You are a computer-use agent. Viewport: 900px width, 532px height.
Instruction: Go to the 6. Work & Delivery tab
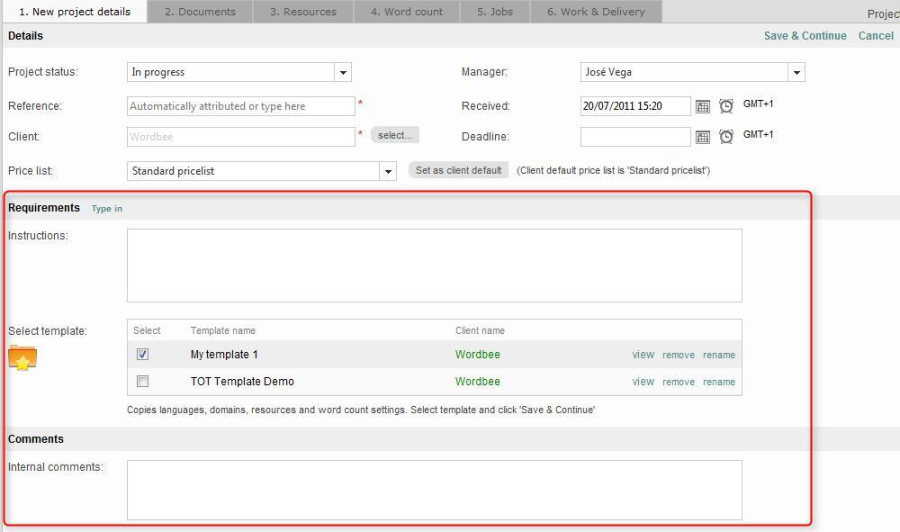coord(595,12)
